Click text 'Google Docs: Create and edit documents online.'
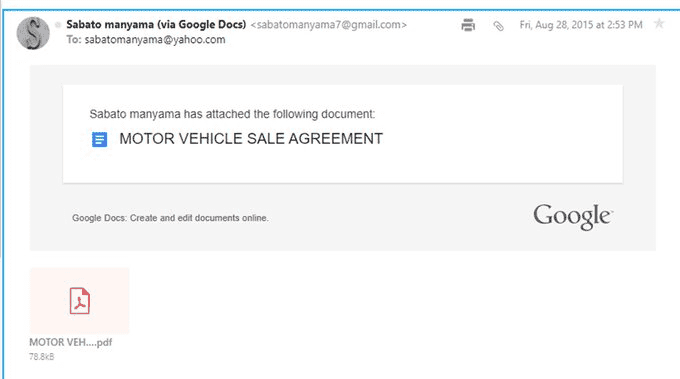The height and width of the screenshot is (379, 680). [x=170, y=218]
